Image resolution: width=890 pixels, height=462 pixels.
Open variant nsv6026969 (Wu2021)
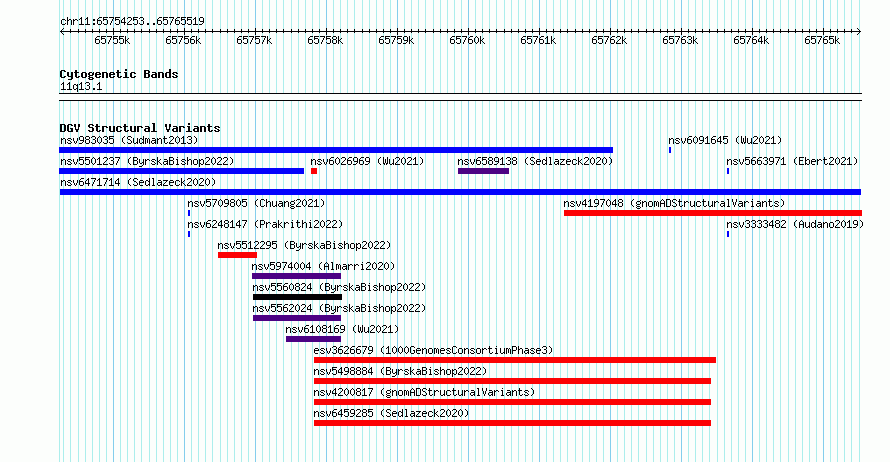367,161
